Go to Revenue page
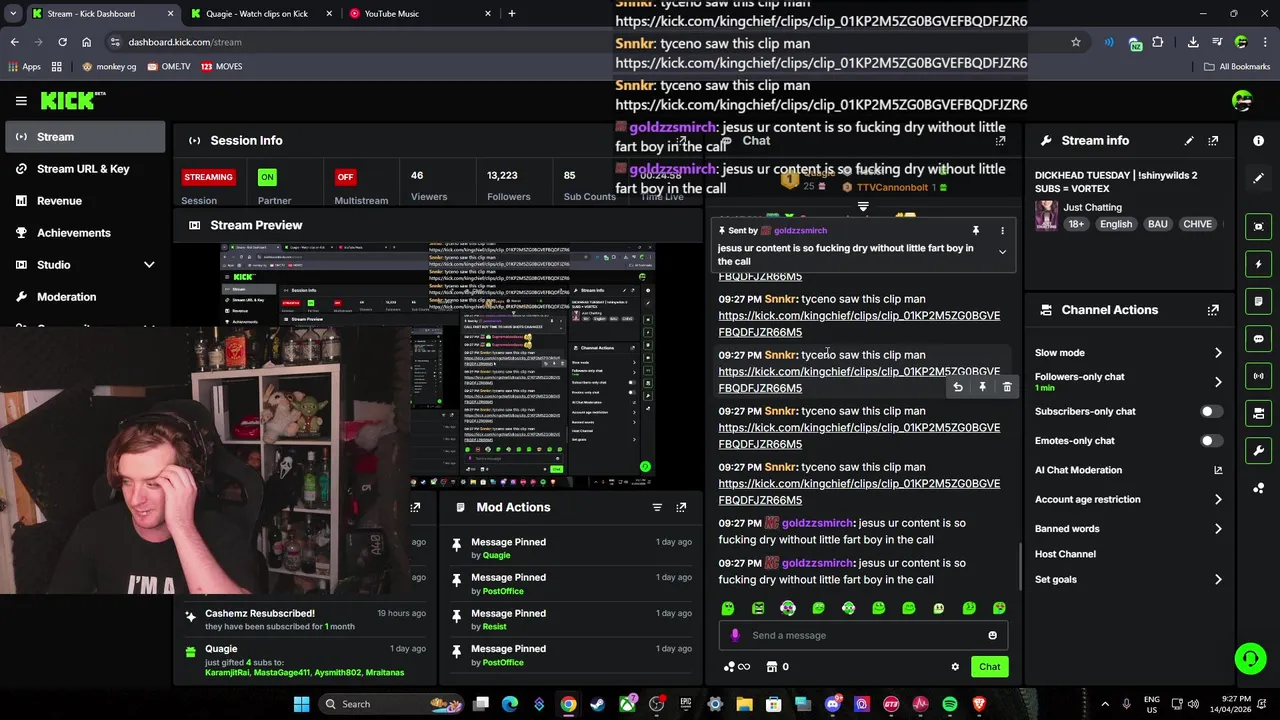Screen dimensions: 1280x720 (85, 201)
